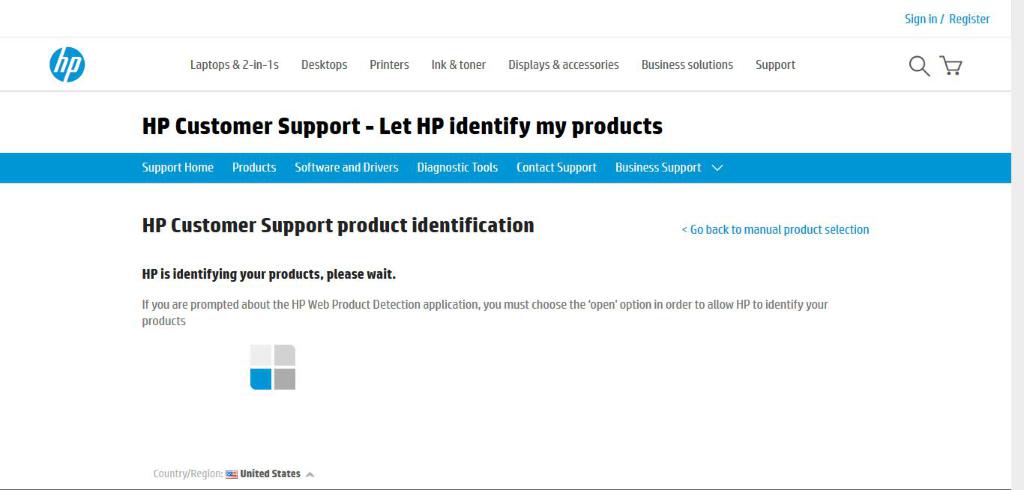Image resolution: width=1024 pixels, height=490 pixels.
Task: Select Displays & accessories in navigation
Action: click(563, 65)
